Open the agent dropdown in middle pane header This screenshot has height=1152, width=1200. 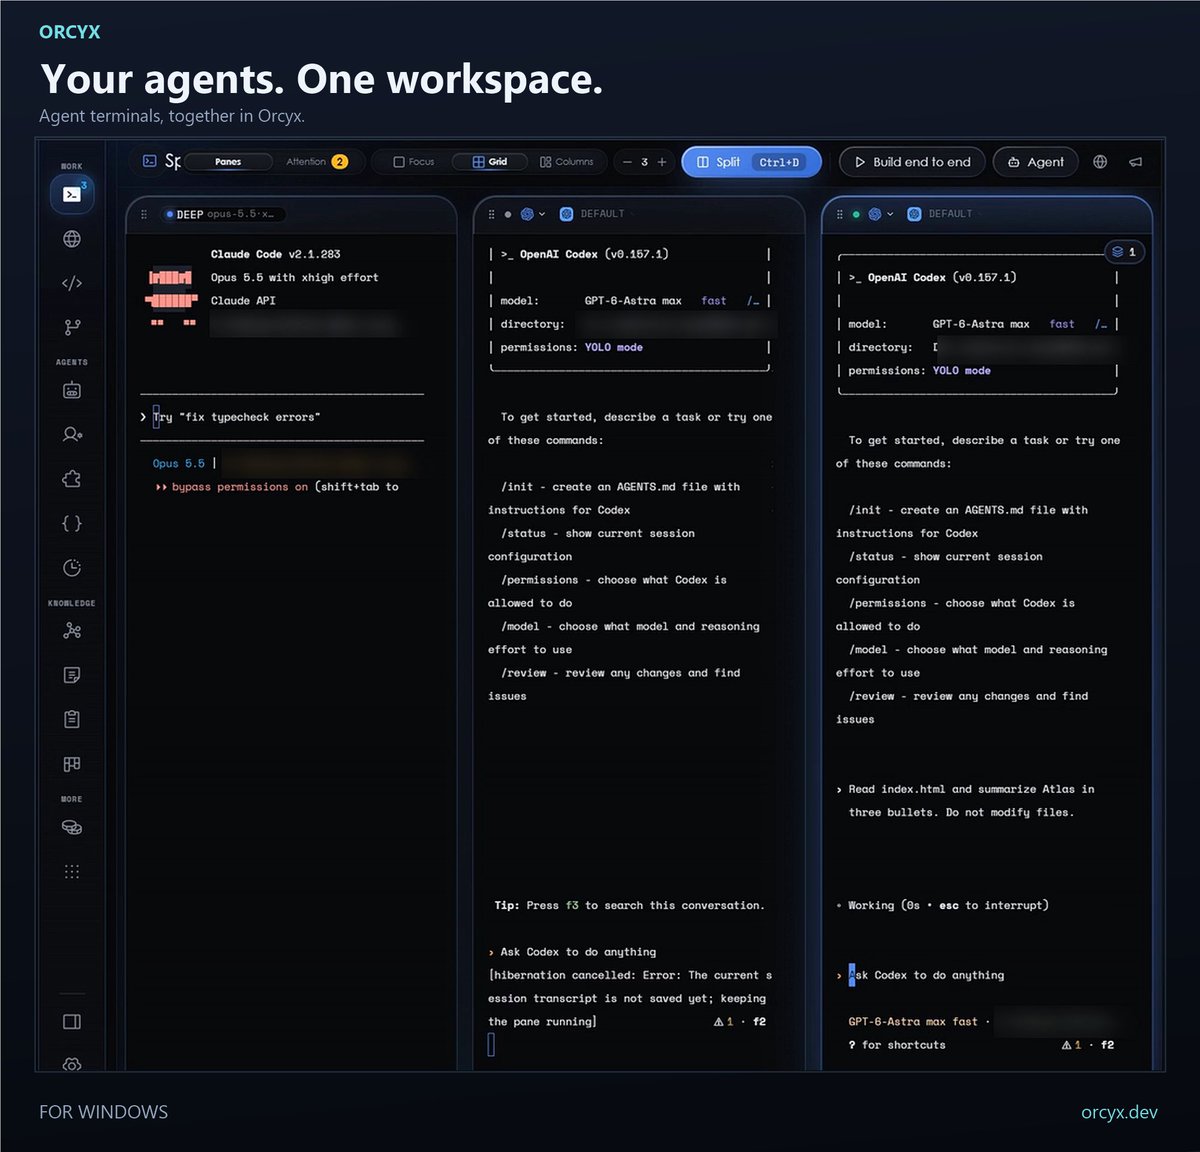click(533, 214)
